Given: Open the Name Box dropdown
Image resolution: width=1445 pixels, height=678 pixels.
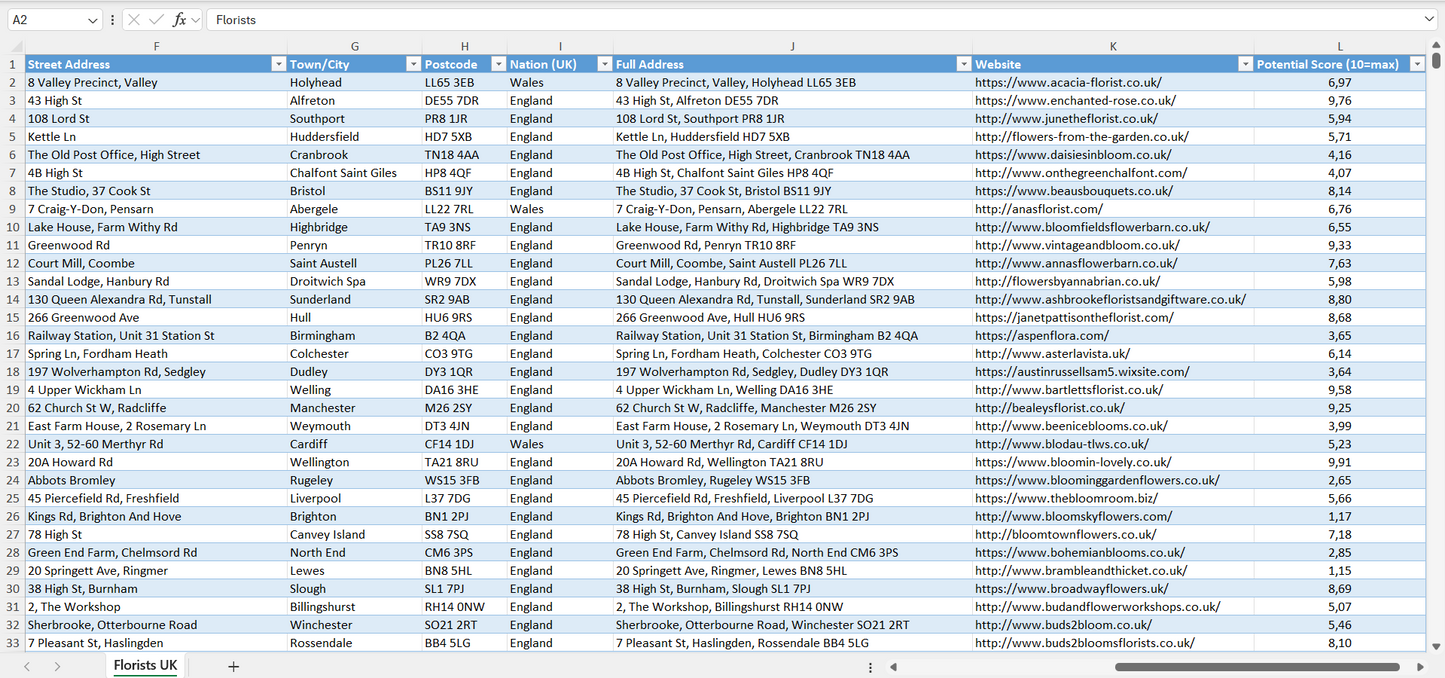Looking at the screenshot, I should [x=92, y=19].
